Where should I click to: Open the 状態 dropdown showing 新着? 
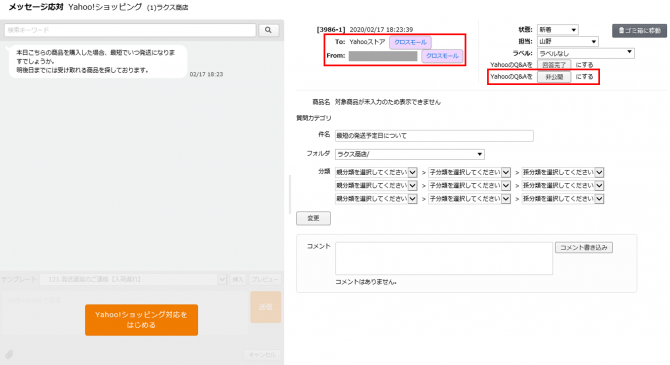click(x=558, y=29)
